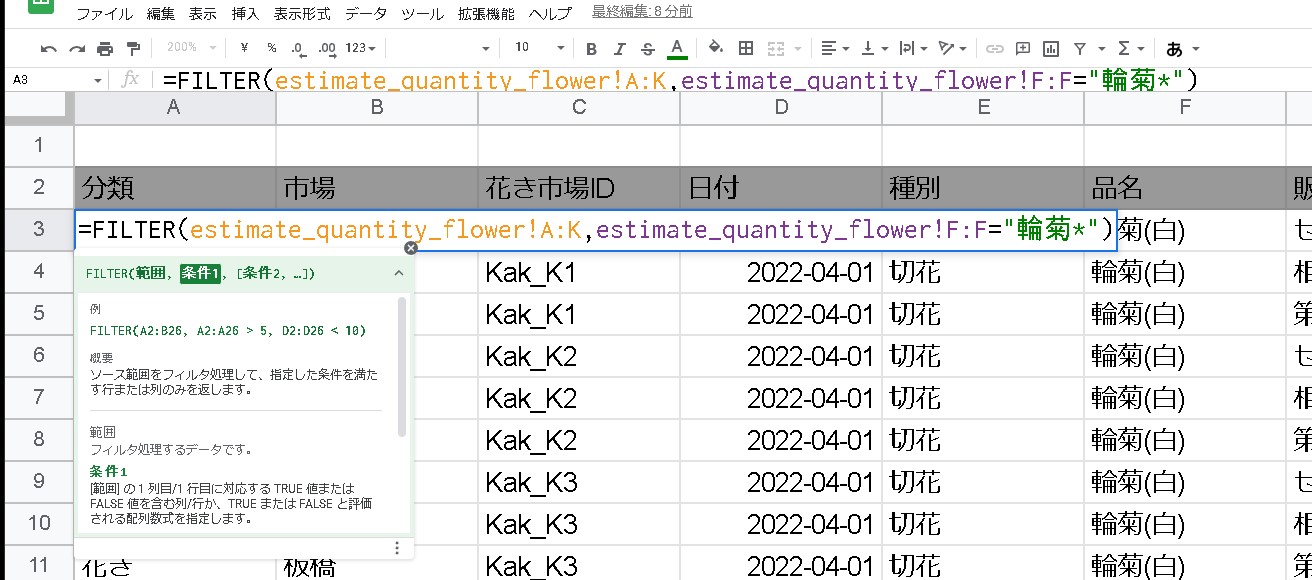Select the print icon

pyautogui.click(x=104, y=47)
